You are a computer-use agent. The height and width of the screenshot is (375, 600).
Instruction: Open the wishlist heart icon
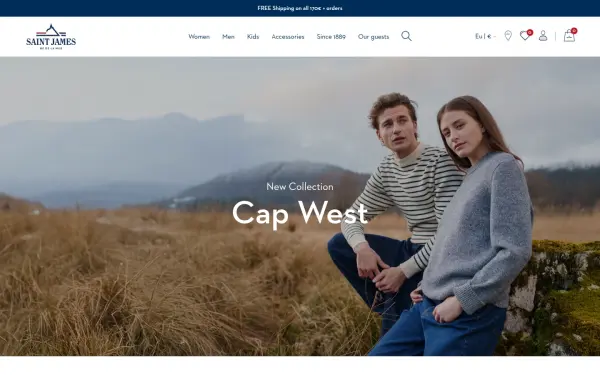coord(525,36)
